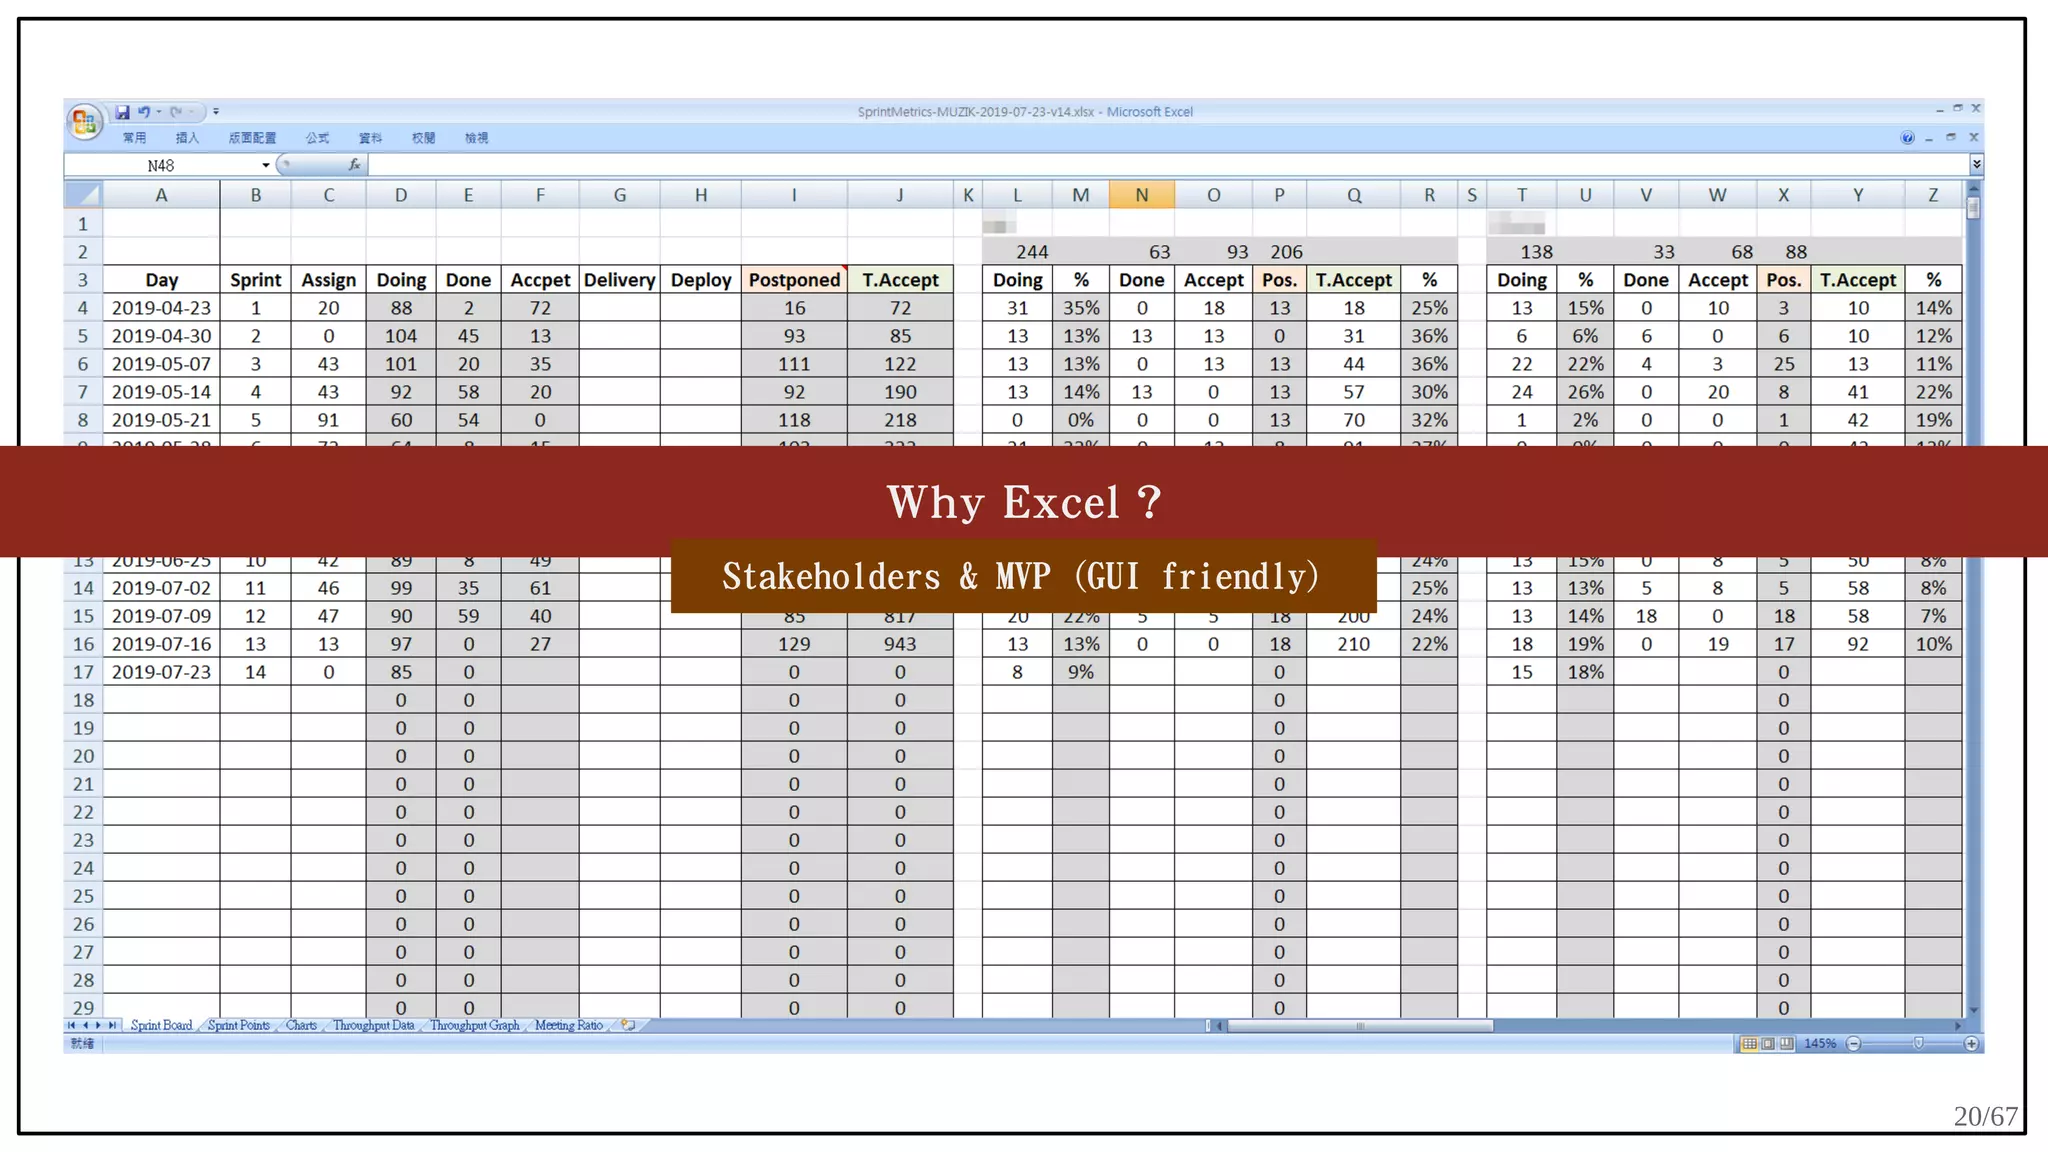The width and height of the screenshot is (2048, 1152).
Task: Select Normal view icon in status bar
Action: click(x=1749, y=1044)
